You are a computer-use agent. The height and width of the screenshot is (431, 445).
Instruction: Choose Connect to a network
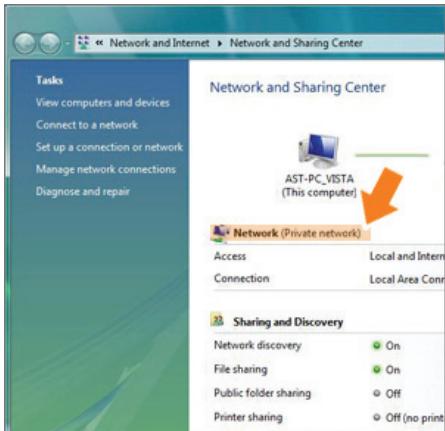[x=87, y=125]
